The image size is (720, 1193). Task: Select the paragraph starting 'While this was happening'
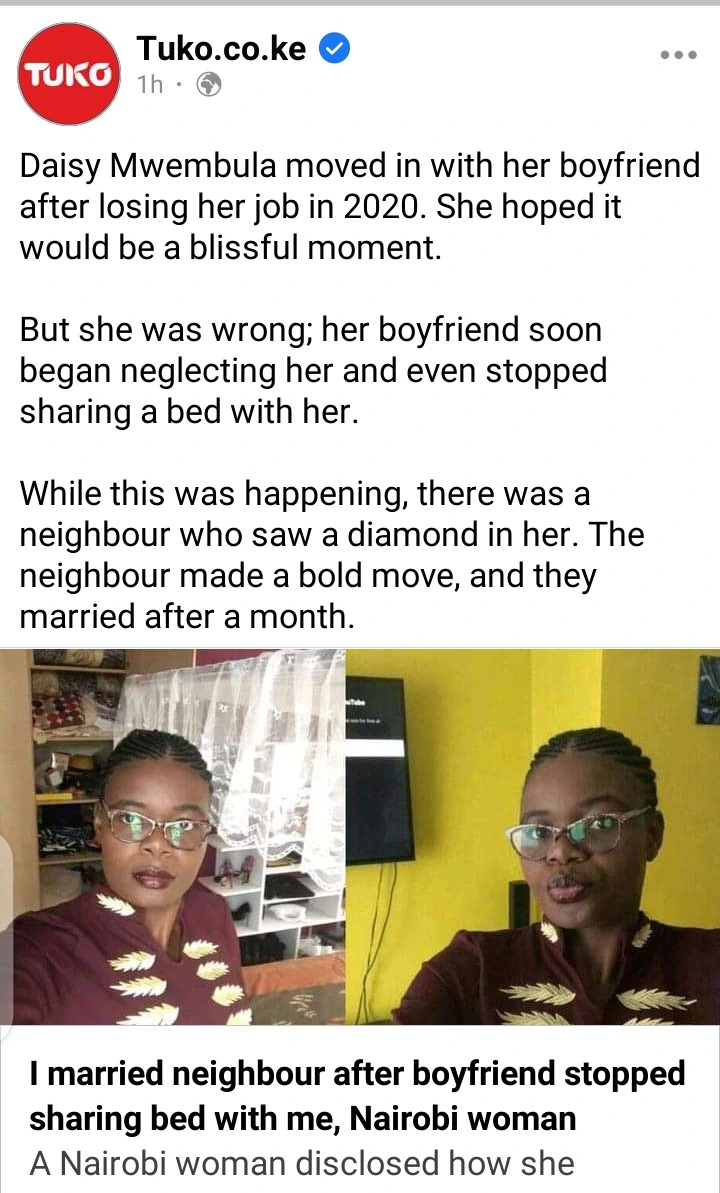pos(332,555)
